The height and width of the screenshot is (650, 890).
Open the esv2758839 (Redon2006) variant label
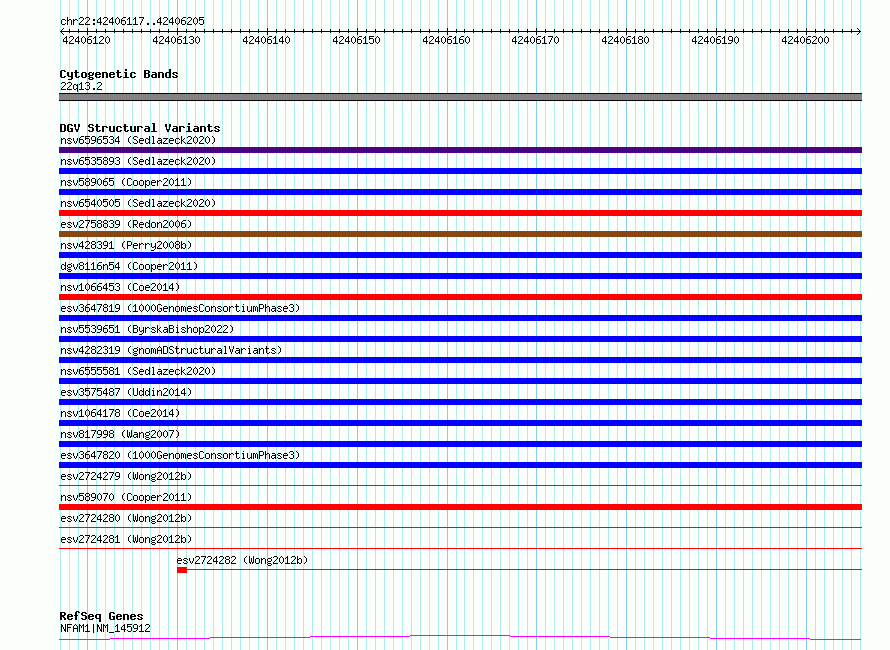pyautogui.click(x=126, y=224)
